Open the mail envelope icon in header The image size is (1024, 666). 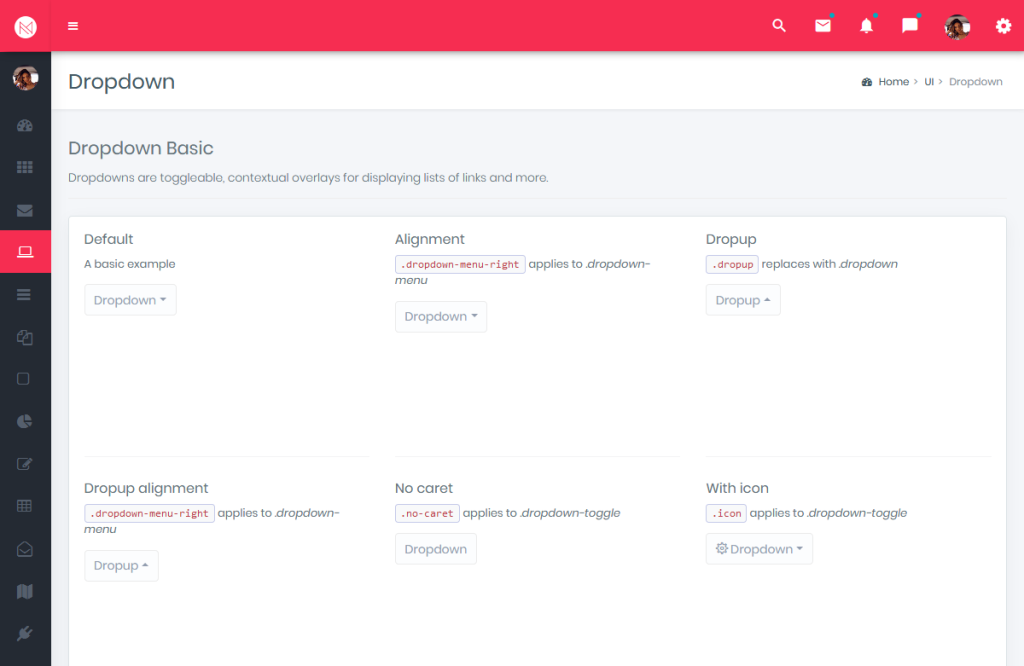point(823,25)
